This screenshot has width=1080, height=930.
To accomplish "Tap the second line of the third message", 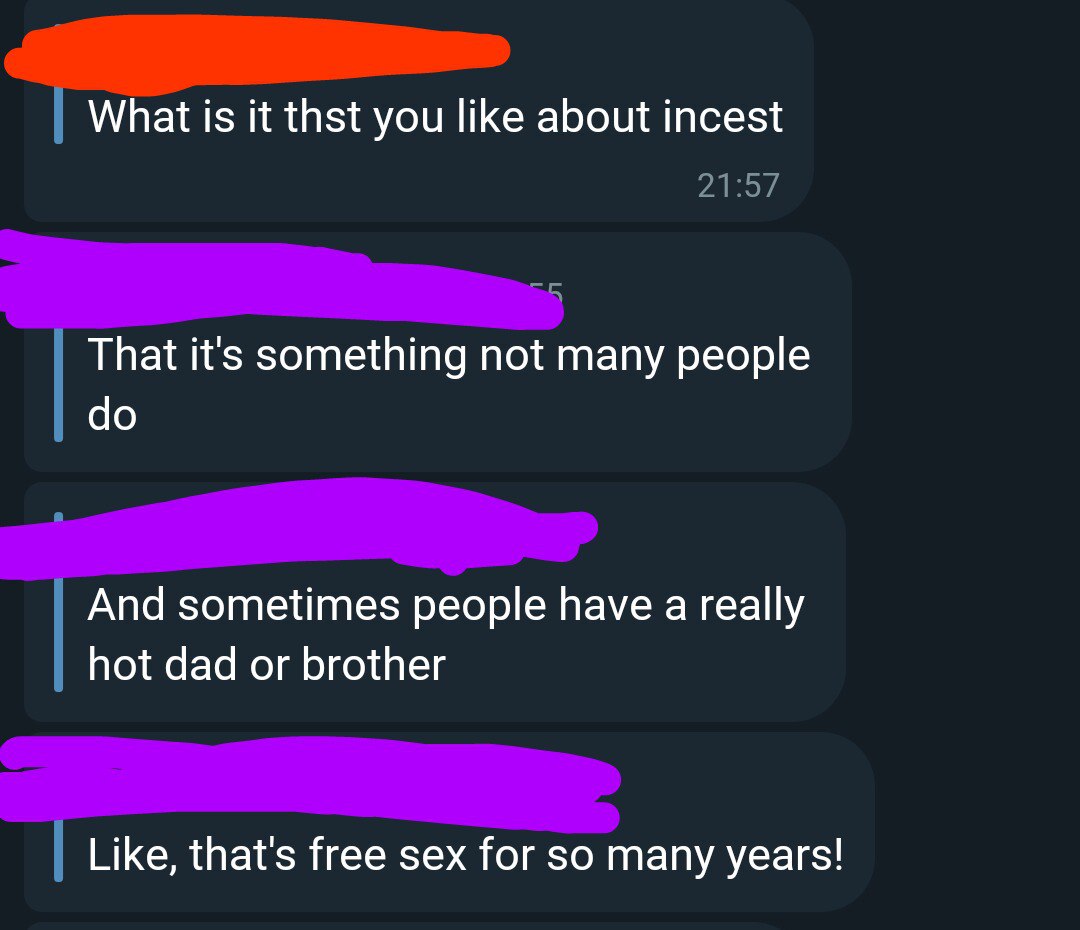I will tap(266, 664).
